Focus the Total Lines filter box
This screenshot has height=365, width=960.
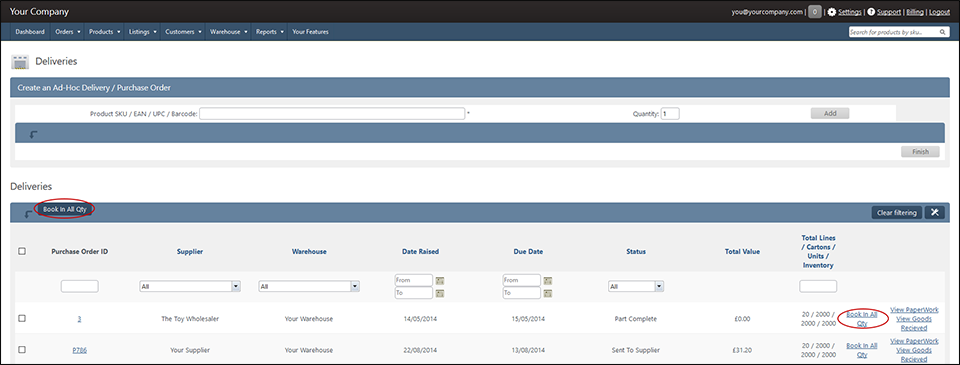pos(818,286)
